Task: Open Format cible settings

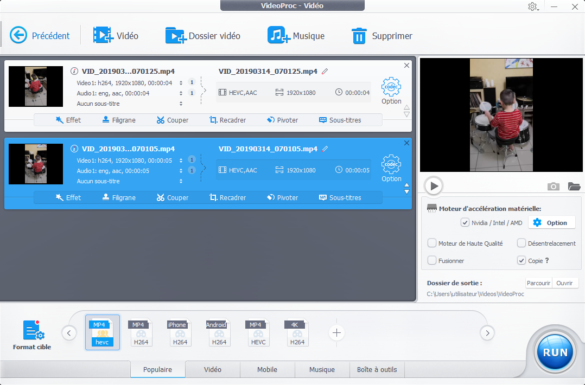Action: click(x=32, y=335)
